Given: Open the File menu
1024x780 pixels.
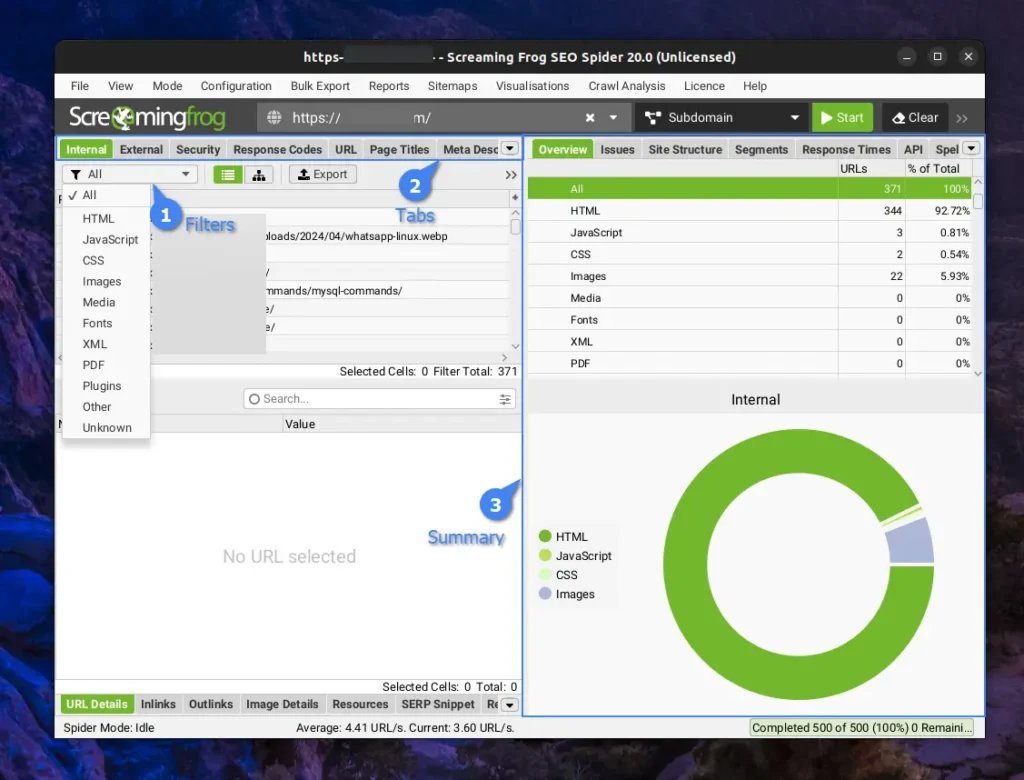Looking at the screenshot, I should click(80, 86).
